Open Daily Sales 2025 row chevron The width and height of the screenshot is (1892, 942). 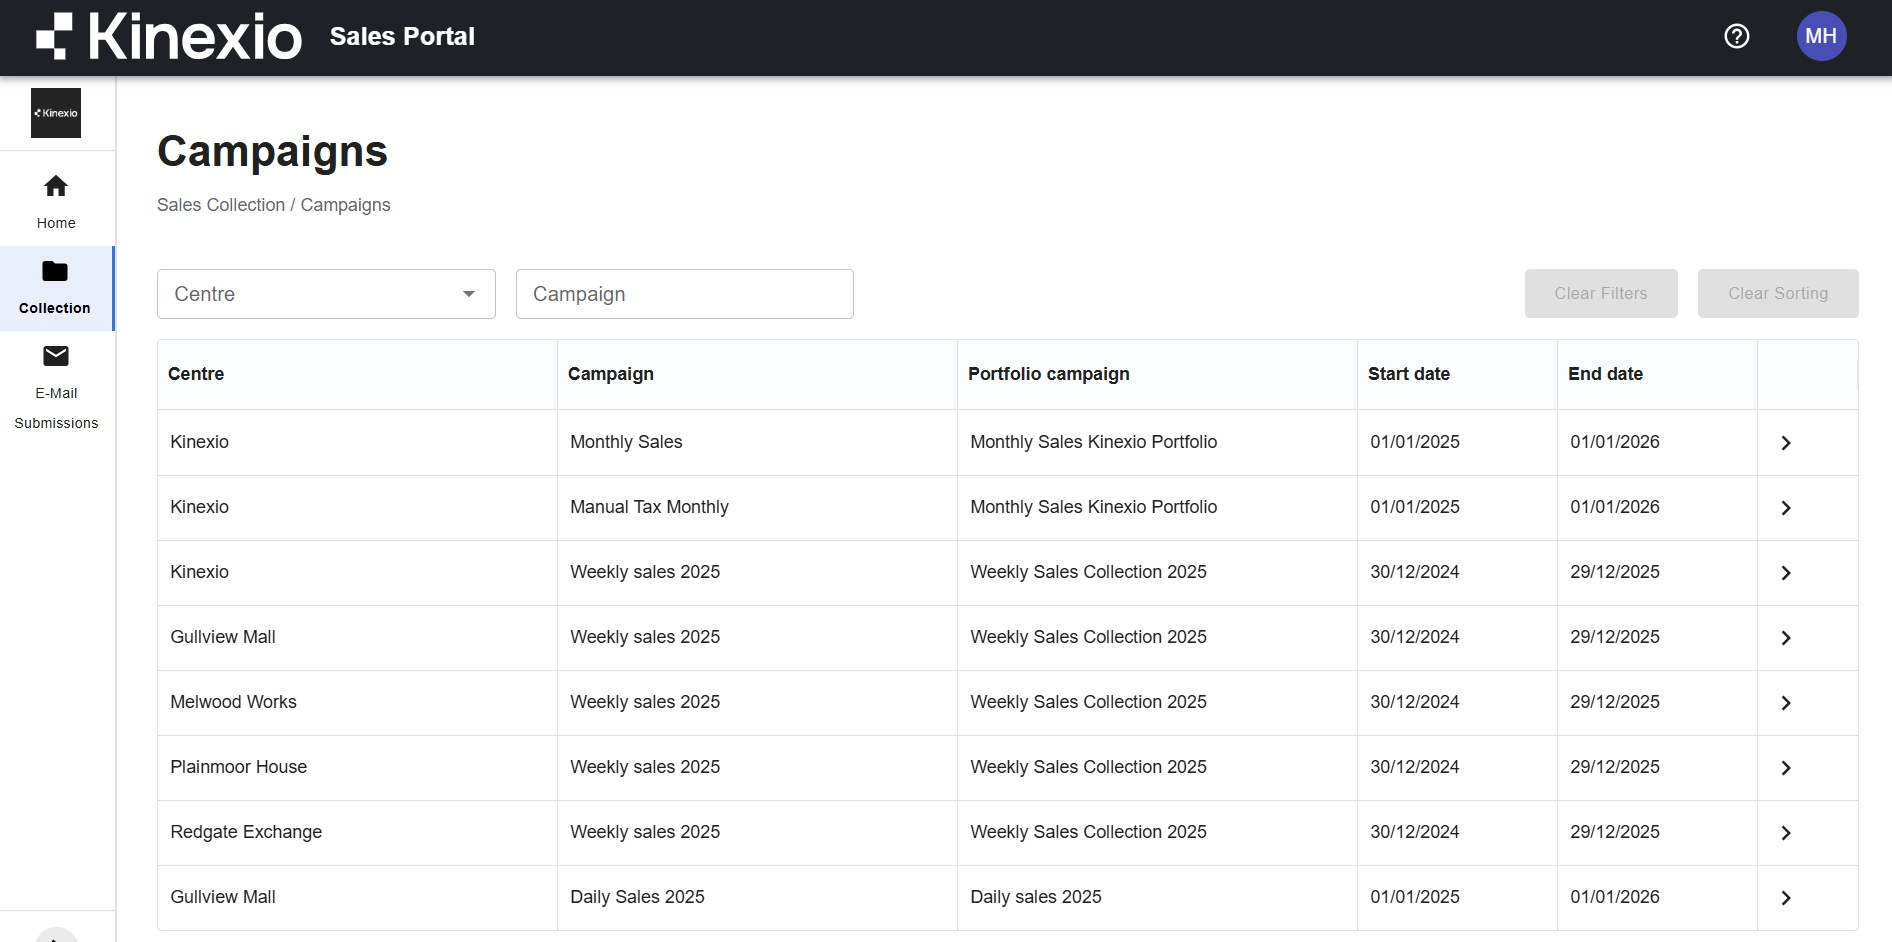click(1786, 898)
